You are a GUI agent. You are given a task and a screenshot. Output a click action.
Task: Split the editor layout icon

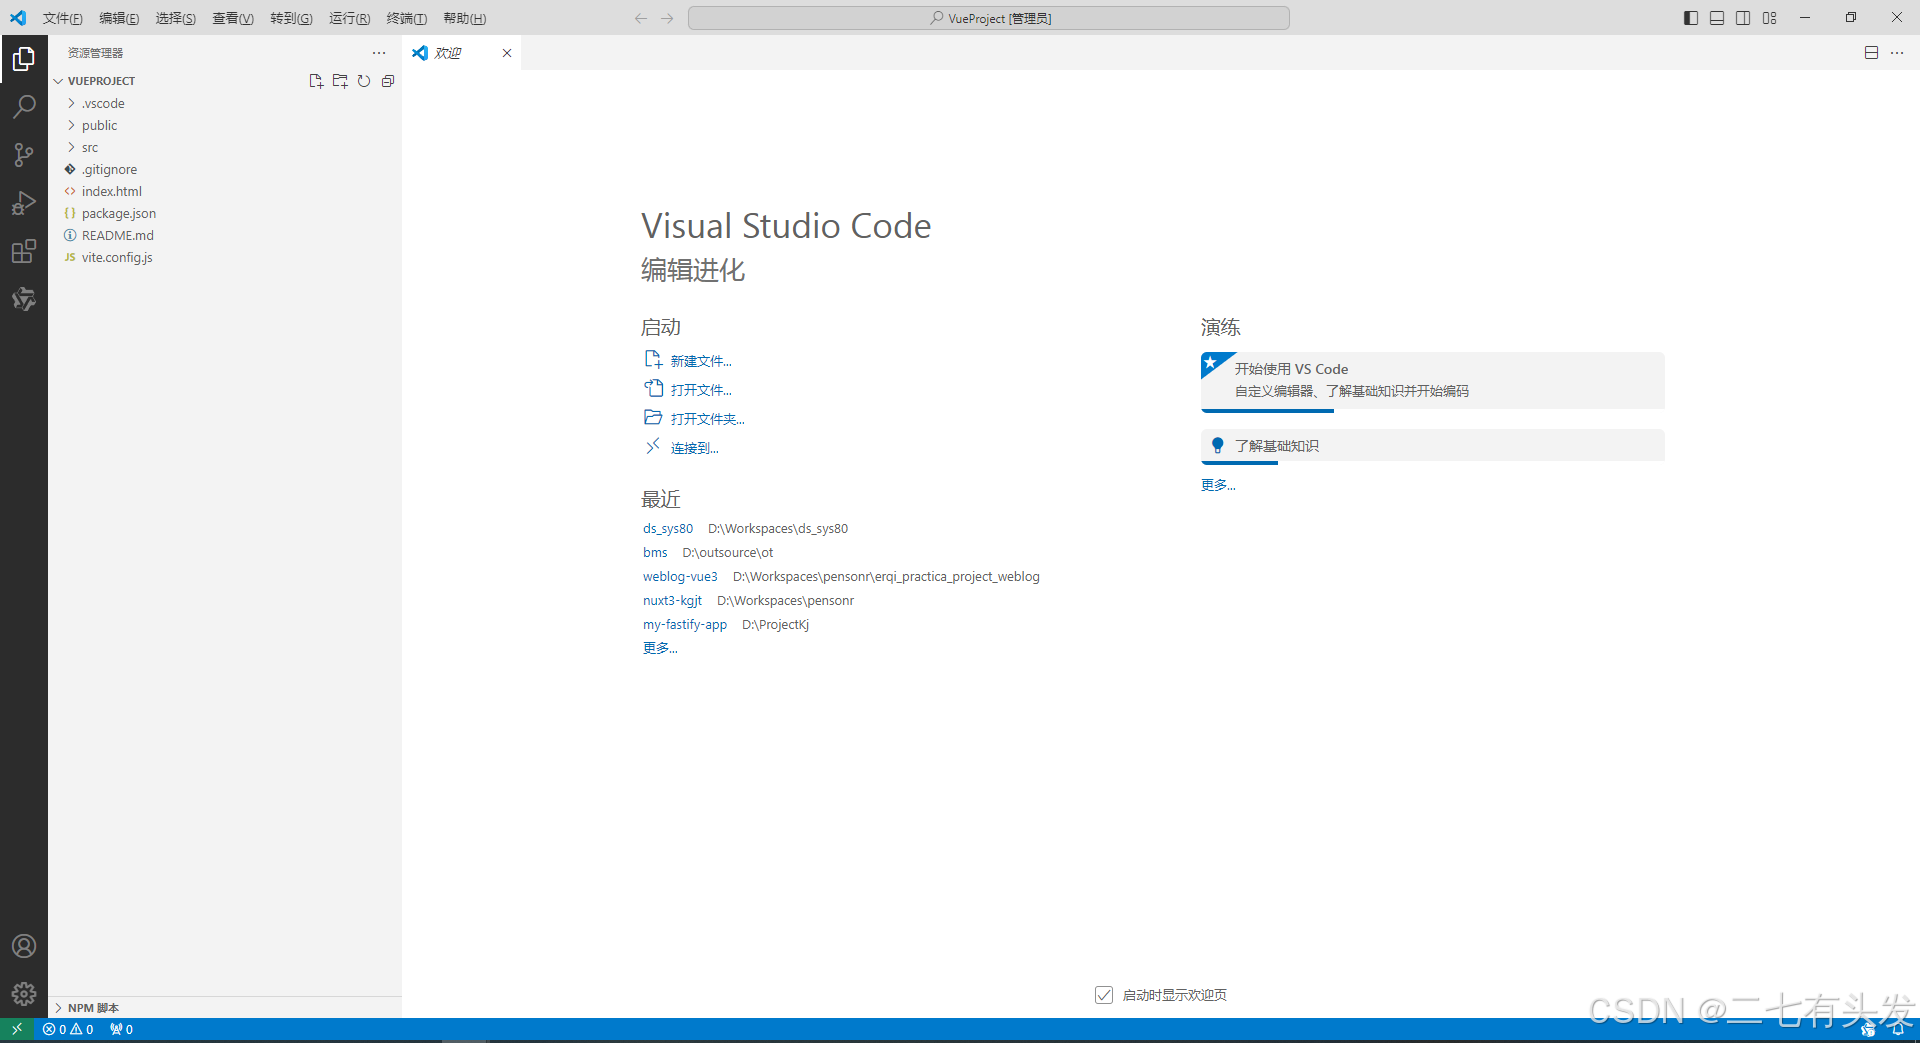click(x=1871, y=53)
